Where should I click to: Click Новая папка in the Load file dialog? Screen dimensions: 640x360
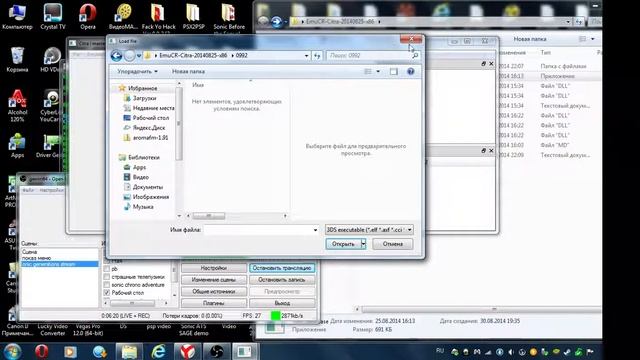click(188, 71)
